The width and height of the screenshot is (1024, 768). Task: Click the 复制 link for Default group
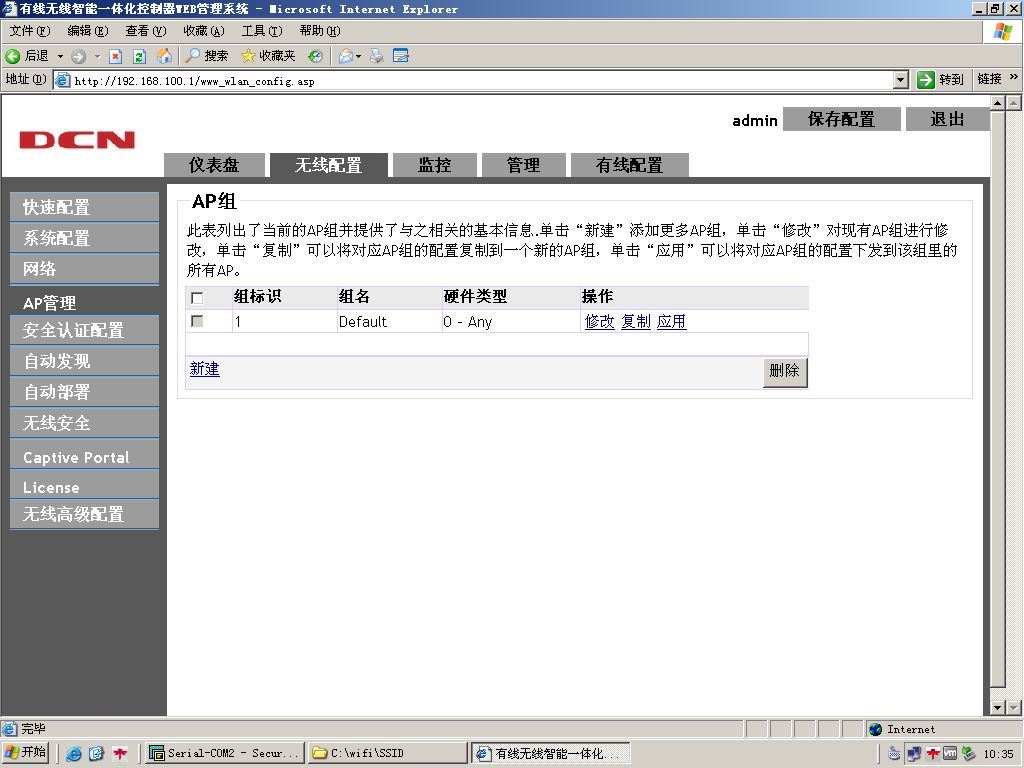[x=635, y=322]
